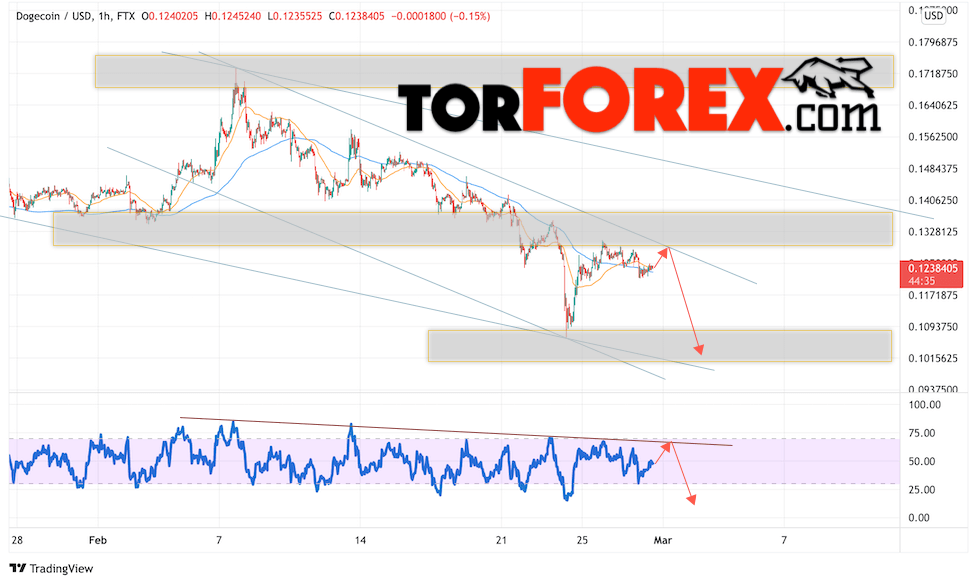Click the high value H0.1245240 in header

point(232,16)
